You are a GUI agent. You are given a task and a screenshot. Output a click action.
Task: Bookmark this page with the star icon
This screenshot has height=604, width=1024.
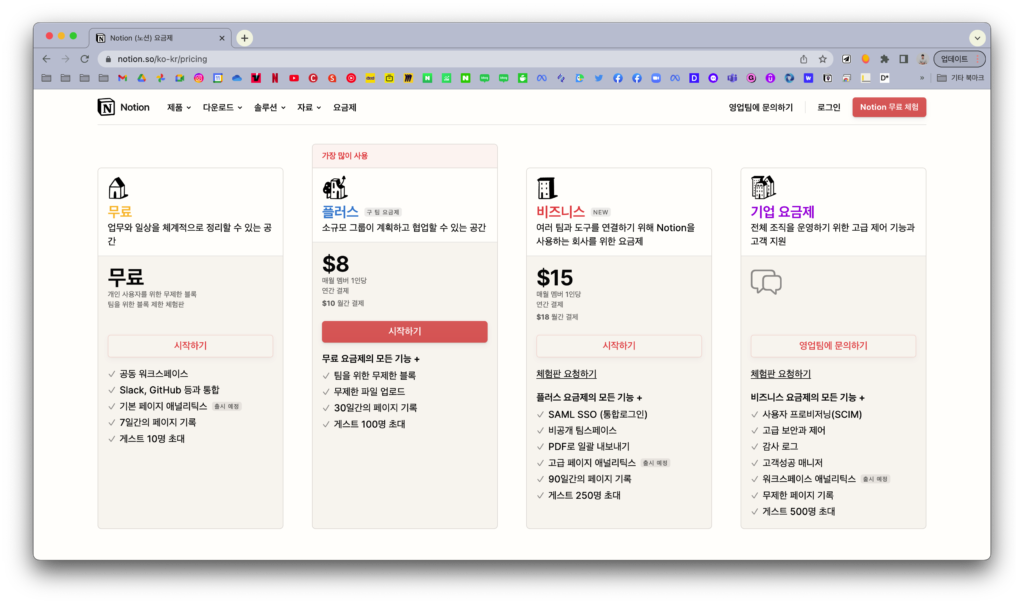823,59
